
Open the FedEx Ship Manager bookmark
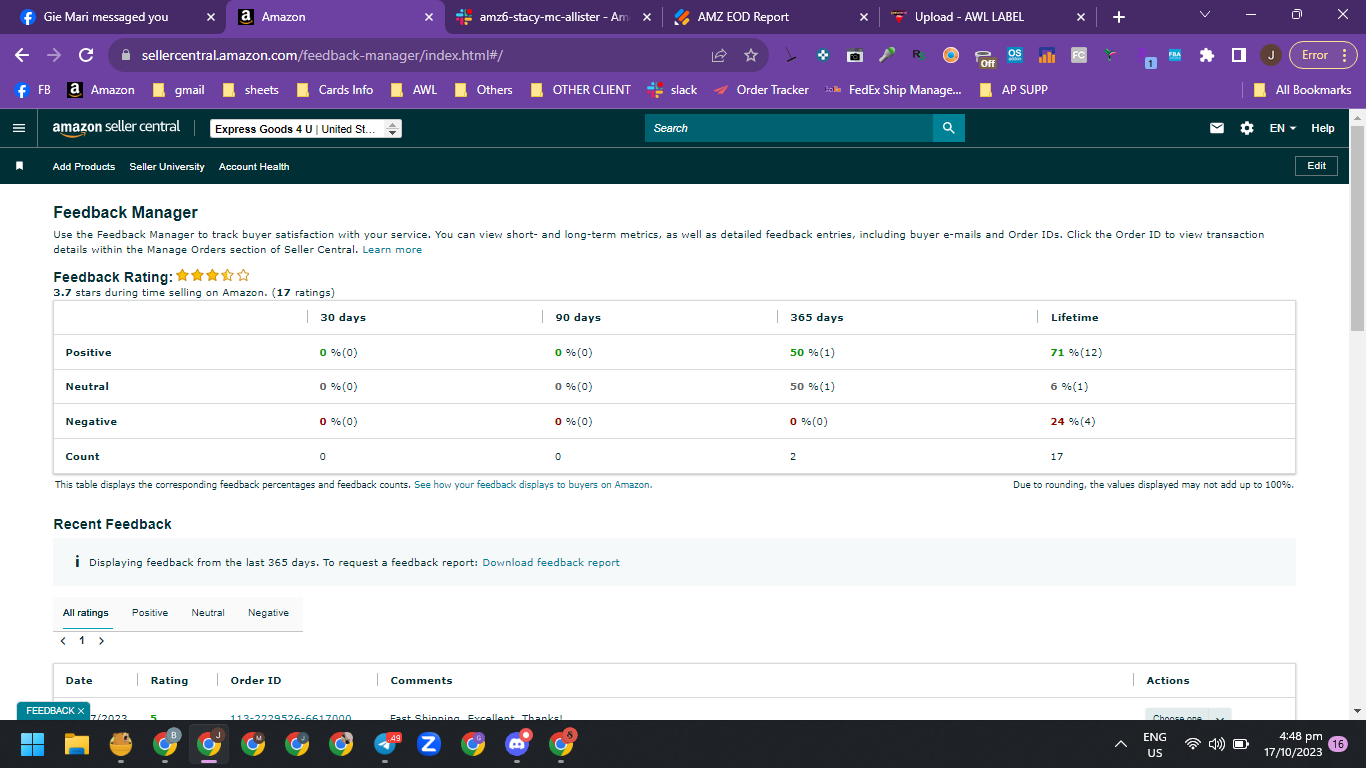893,90
